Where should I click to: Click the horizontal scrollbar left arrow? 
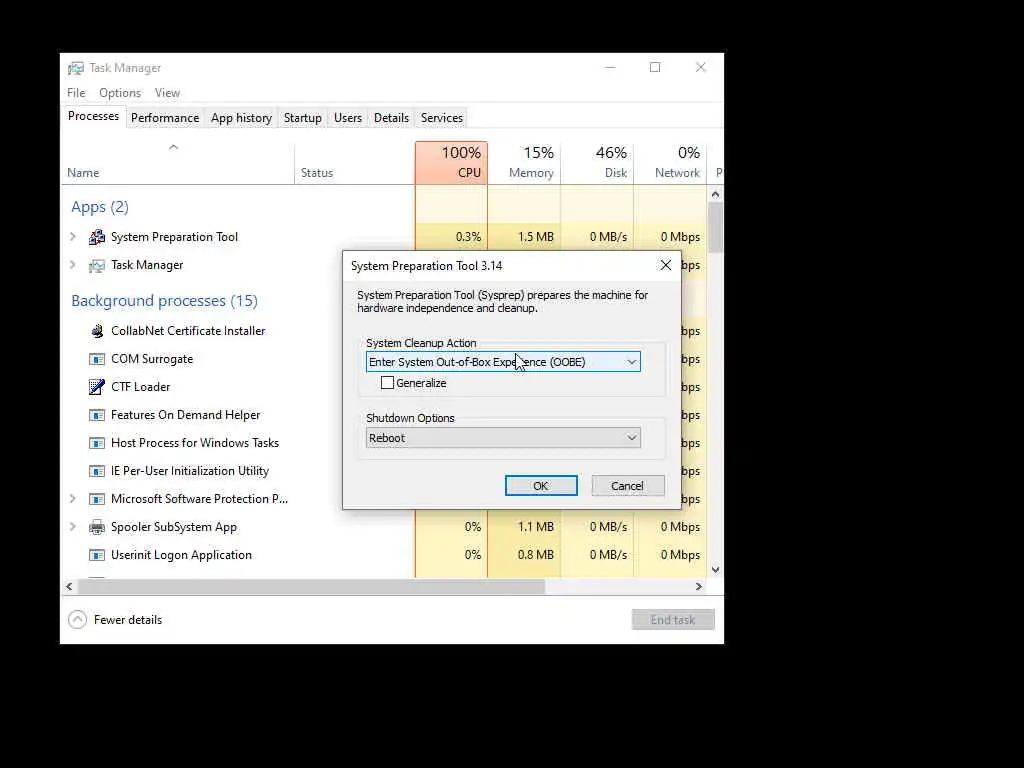point(69,586)
